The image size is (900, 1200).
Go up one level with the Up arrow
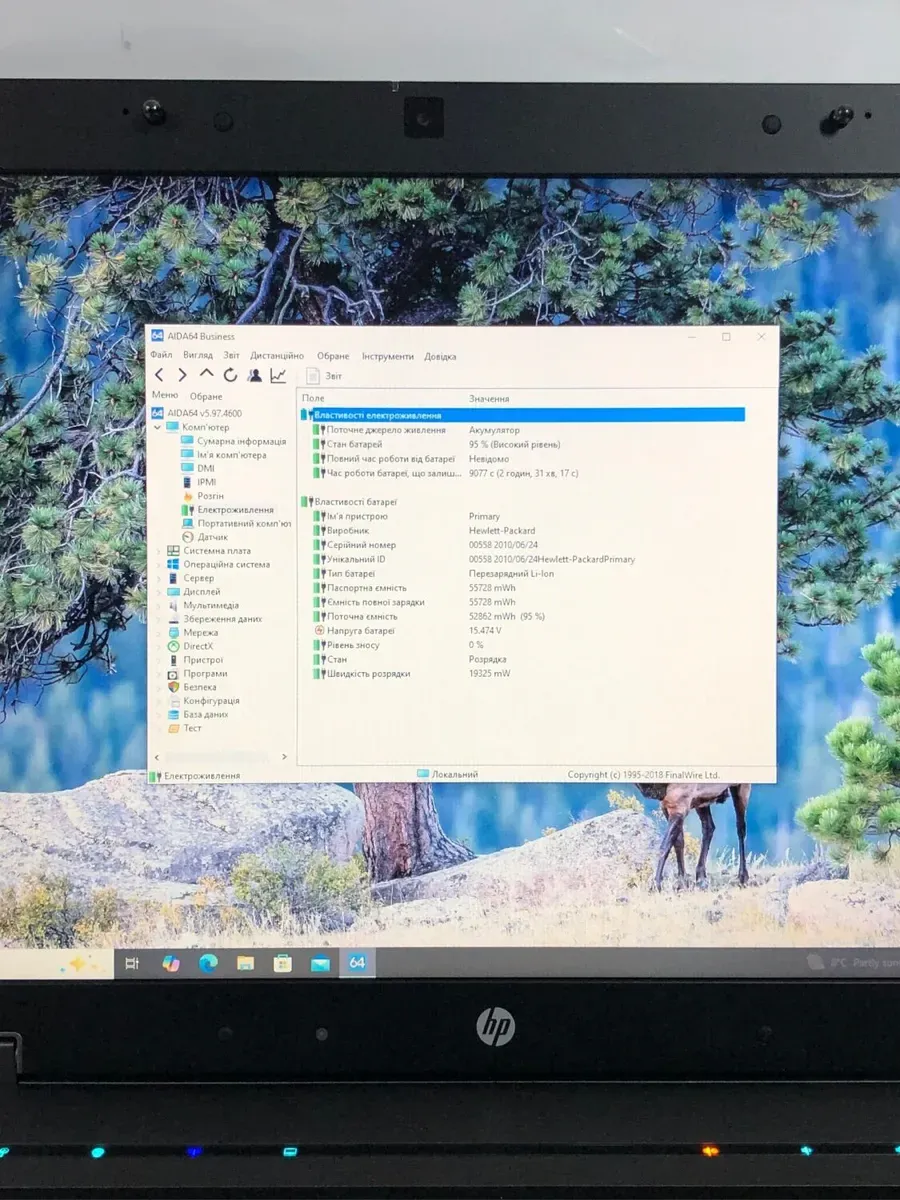coord(206,375)
